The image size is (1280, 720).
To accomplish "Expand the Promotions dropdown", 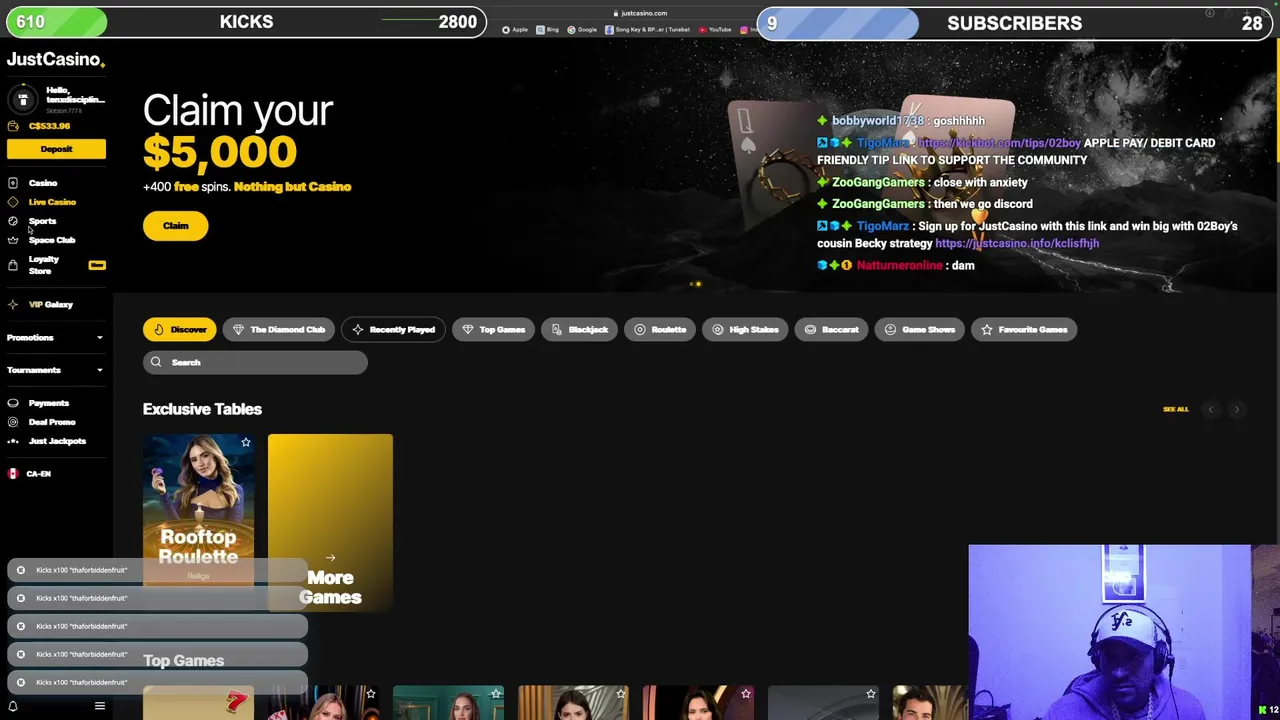I will pyautogui.click(x=56, y=338).
